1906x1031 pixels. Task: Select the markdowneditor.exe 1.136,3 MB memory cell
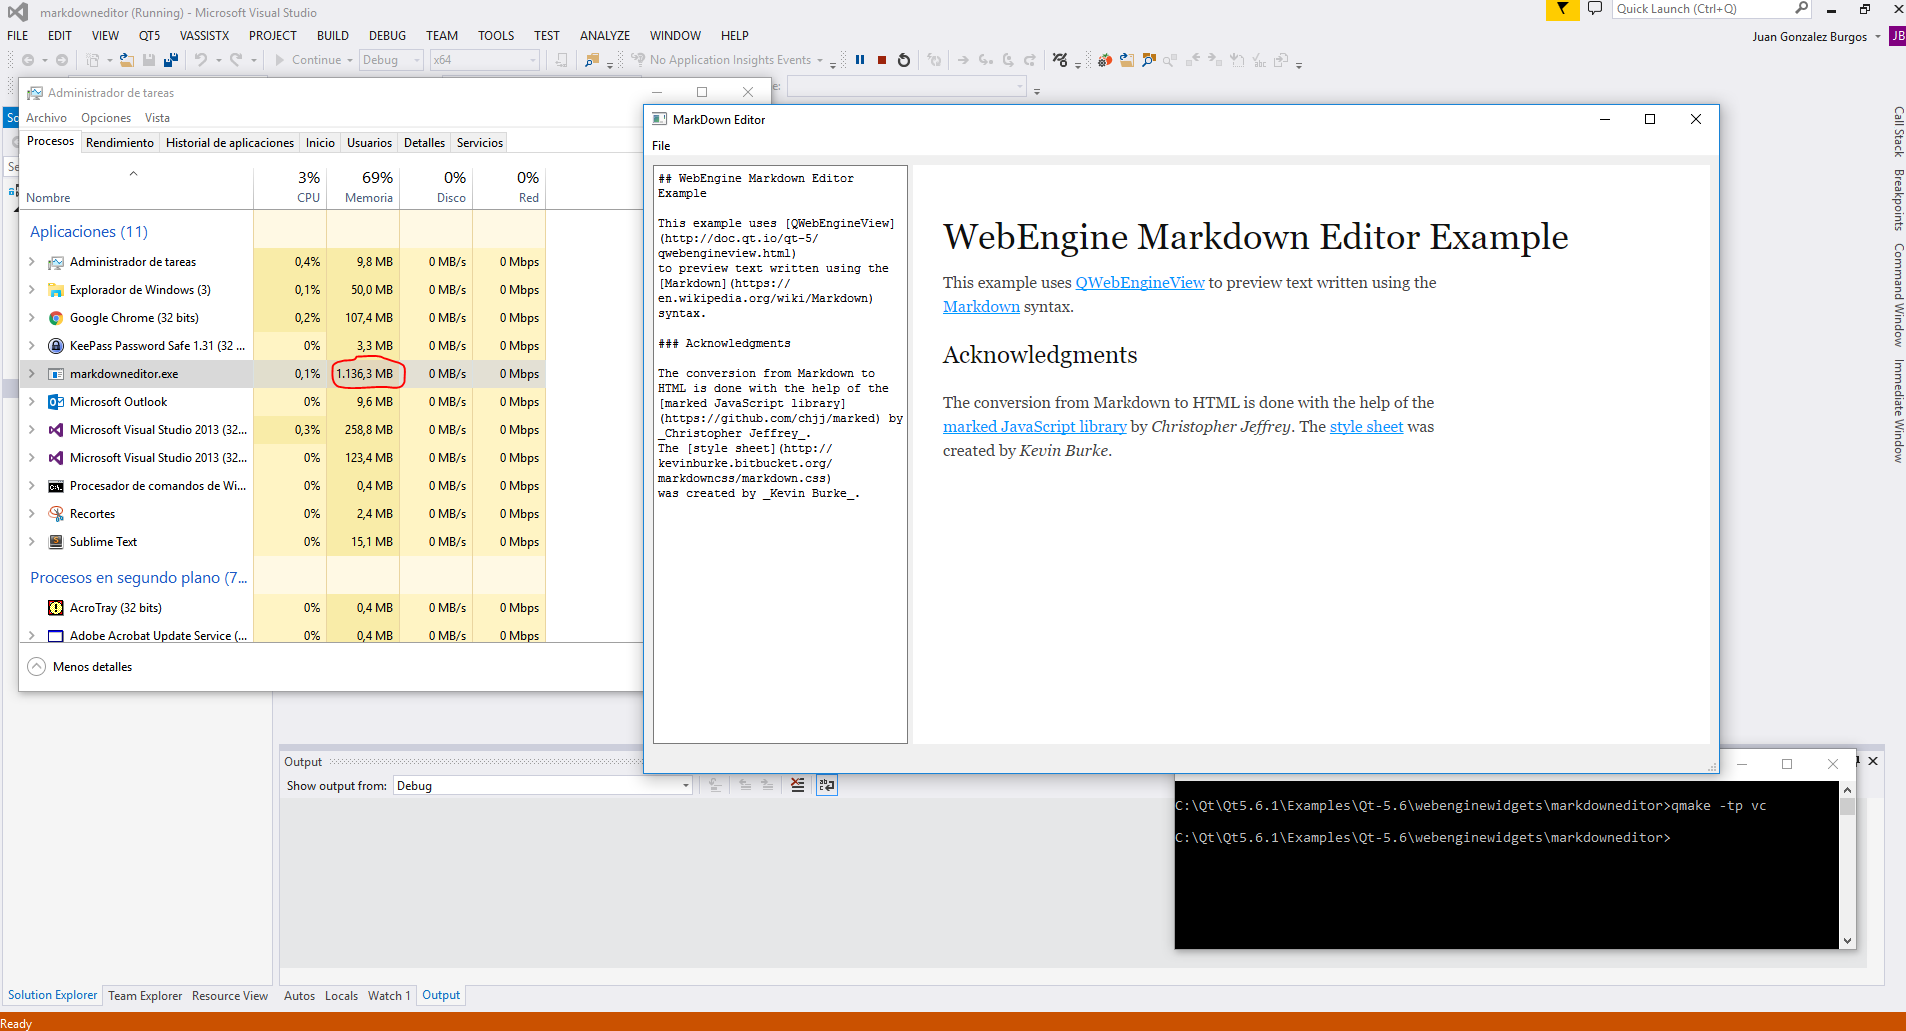364,374
